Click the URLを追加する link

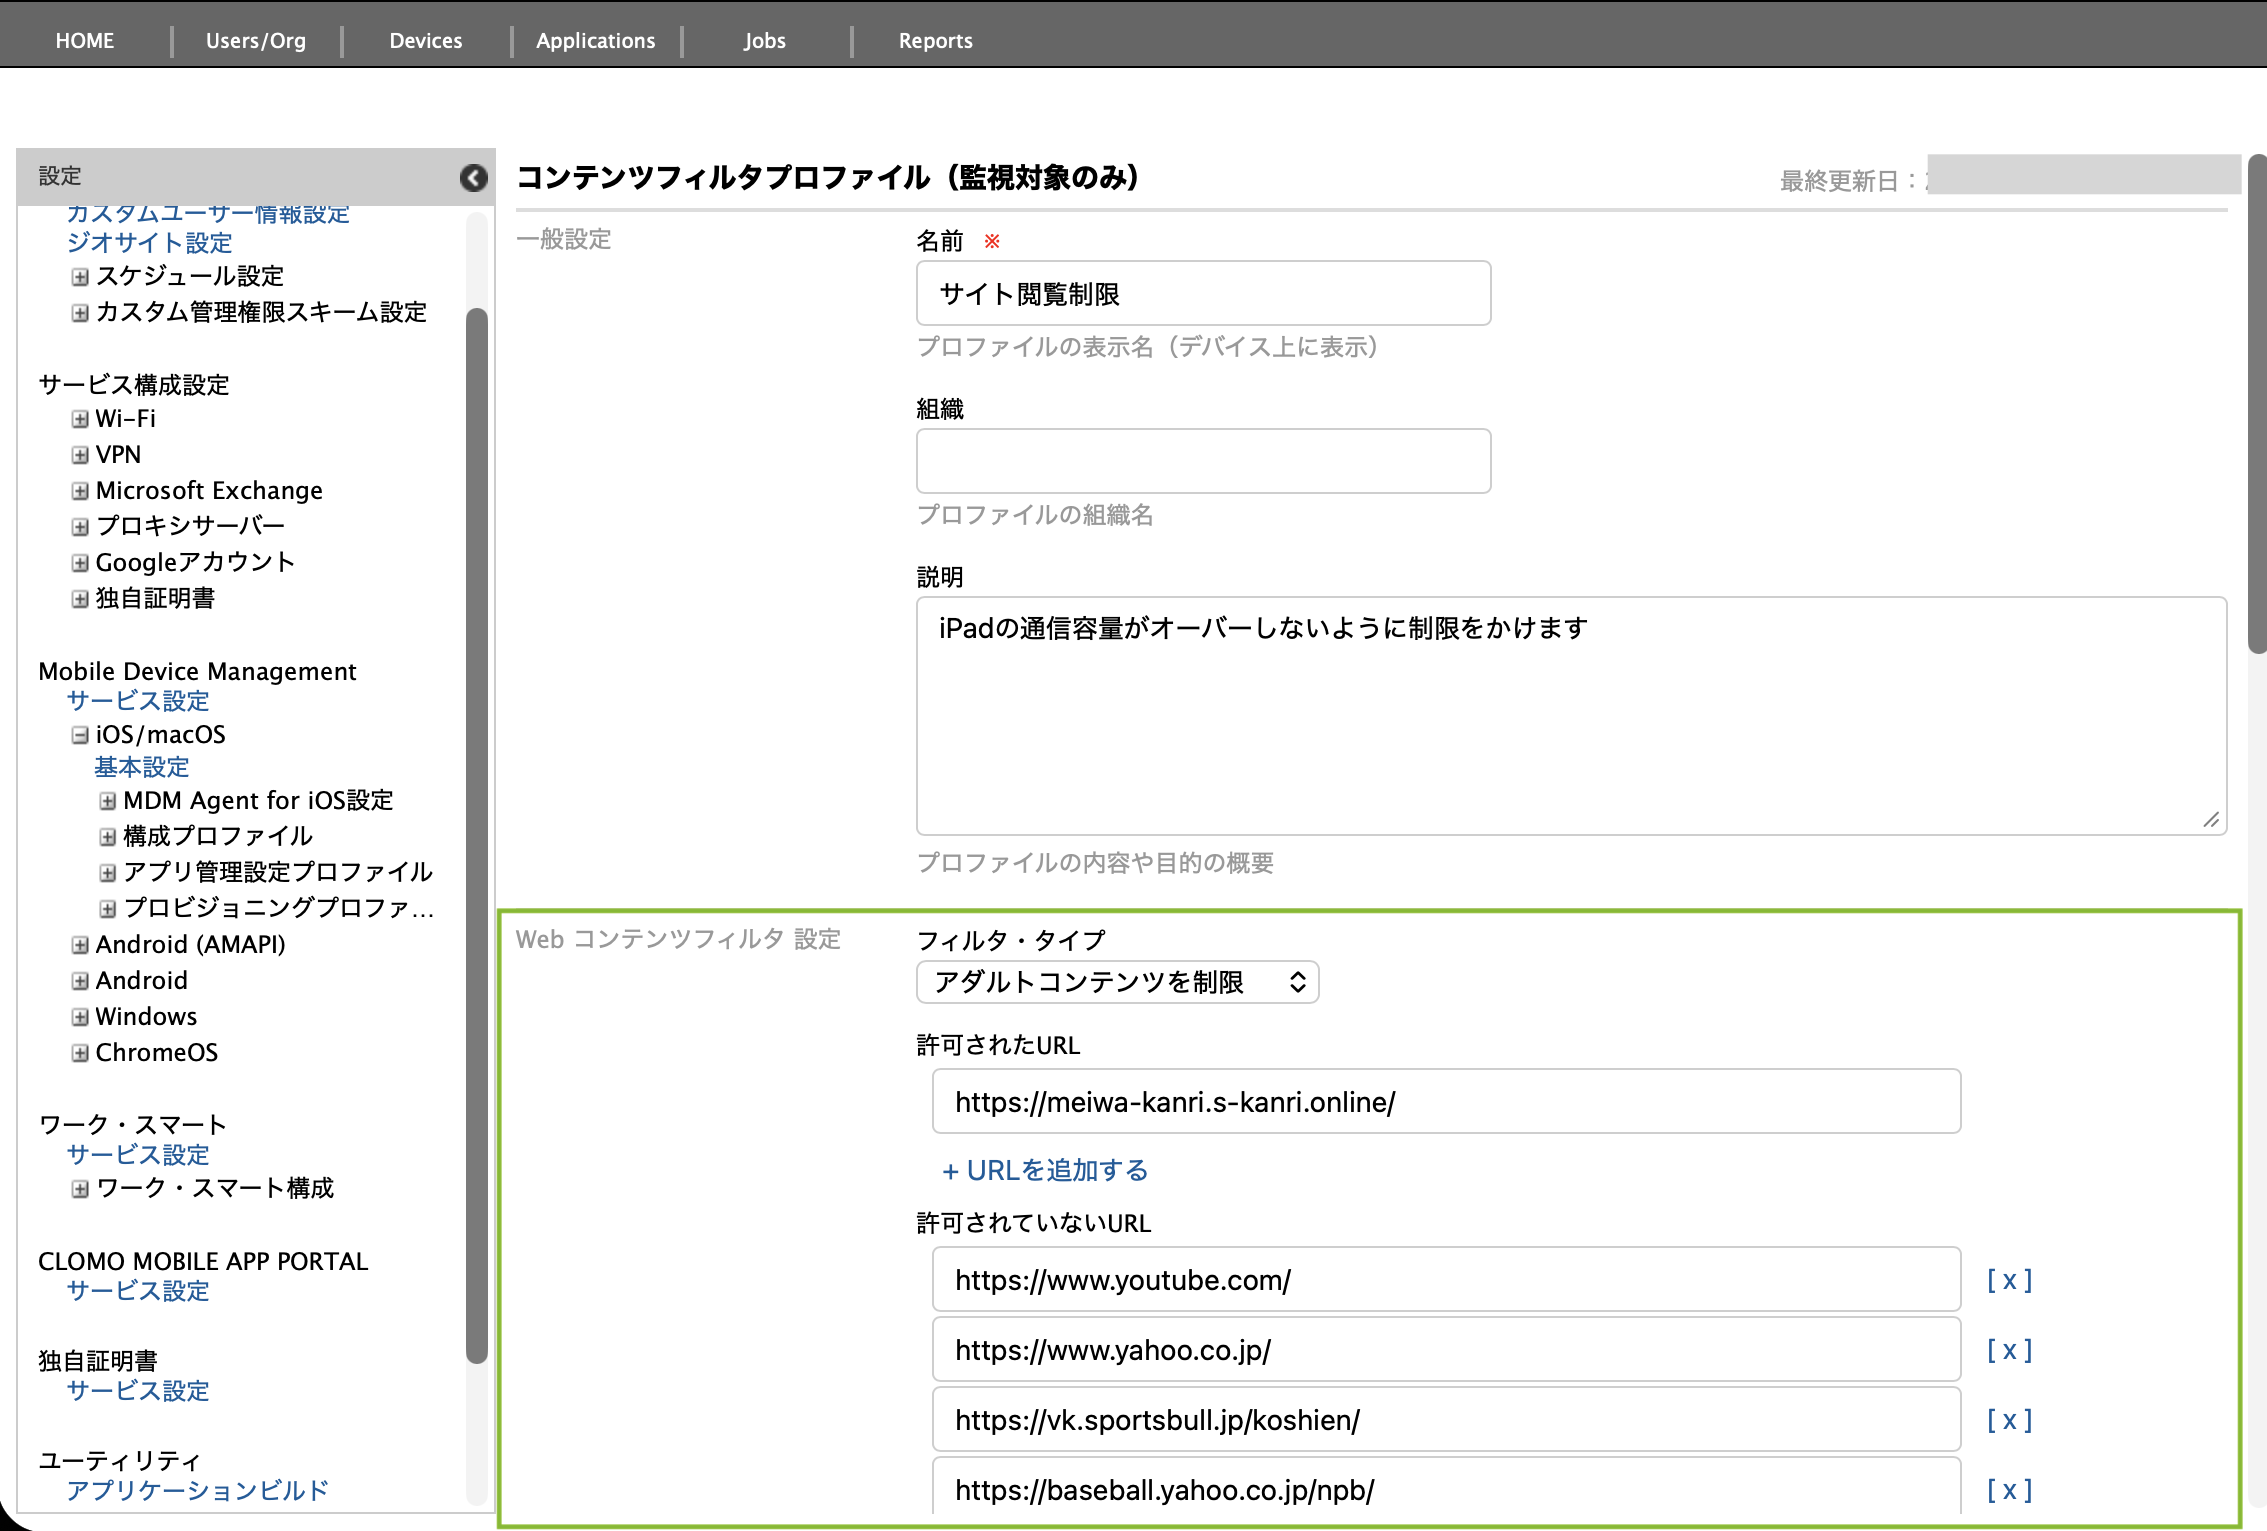tap(1045, 1170)
